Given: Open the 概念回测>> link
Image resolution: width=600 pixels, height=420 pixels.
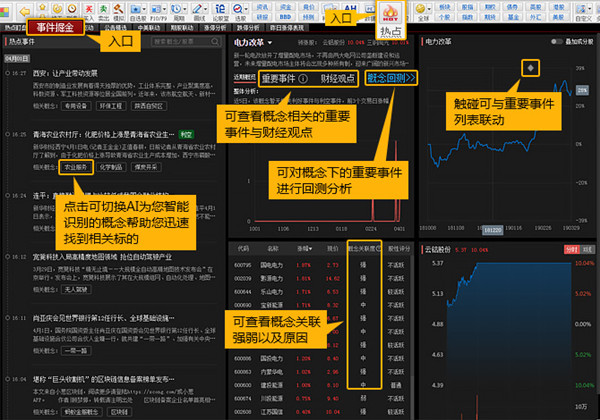Looking at the screenshot, I should 391,78.
